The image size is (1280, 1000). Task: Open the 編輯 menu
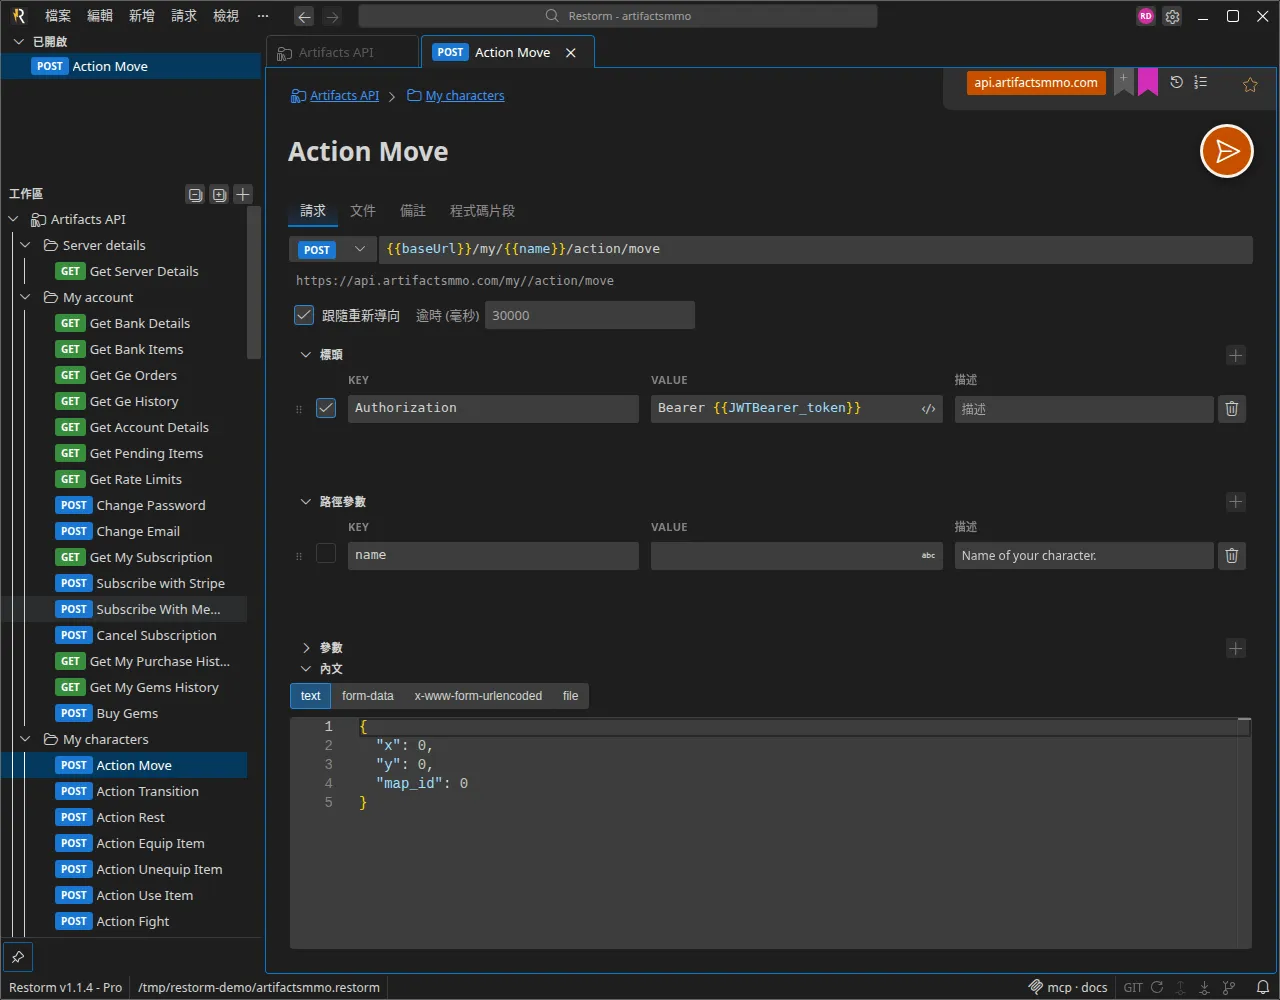[100, 16]
